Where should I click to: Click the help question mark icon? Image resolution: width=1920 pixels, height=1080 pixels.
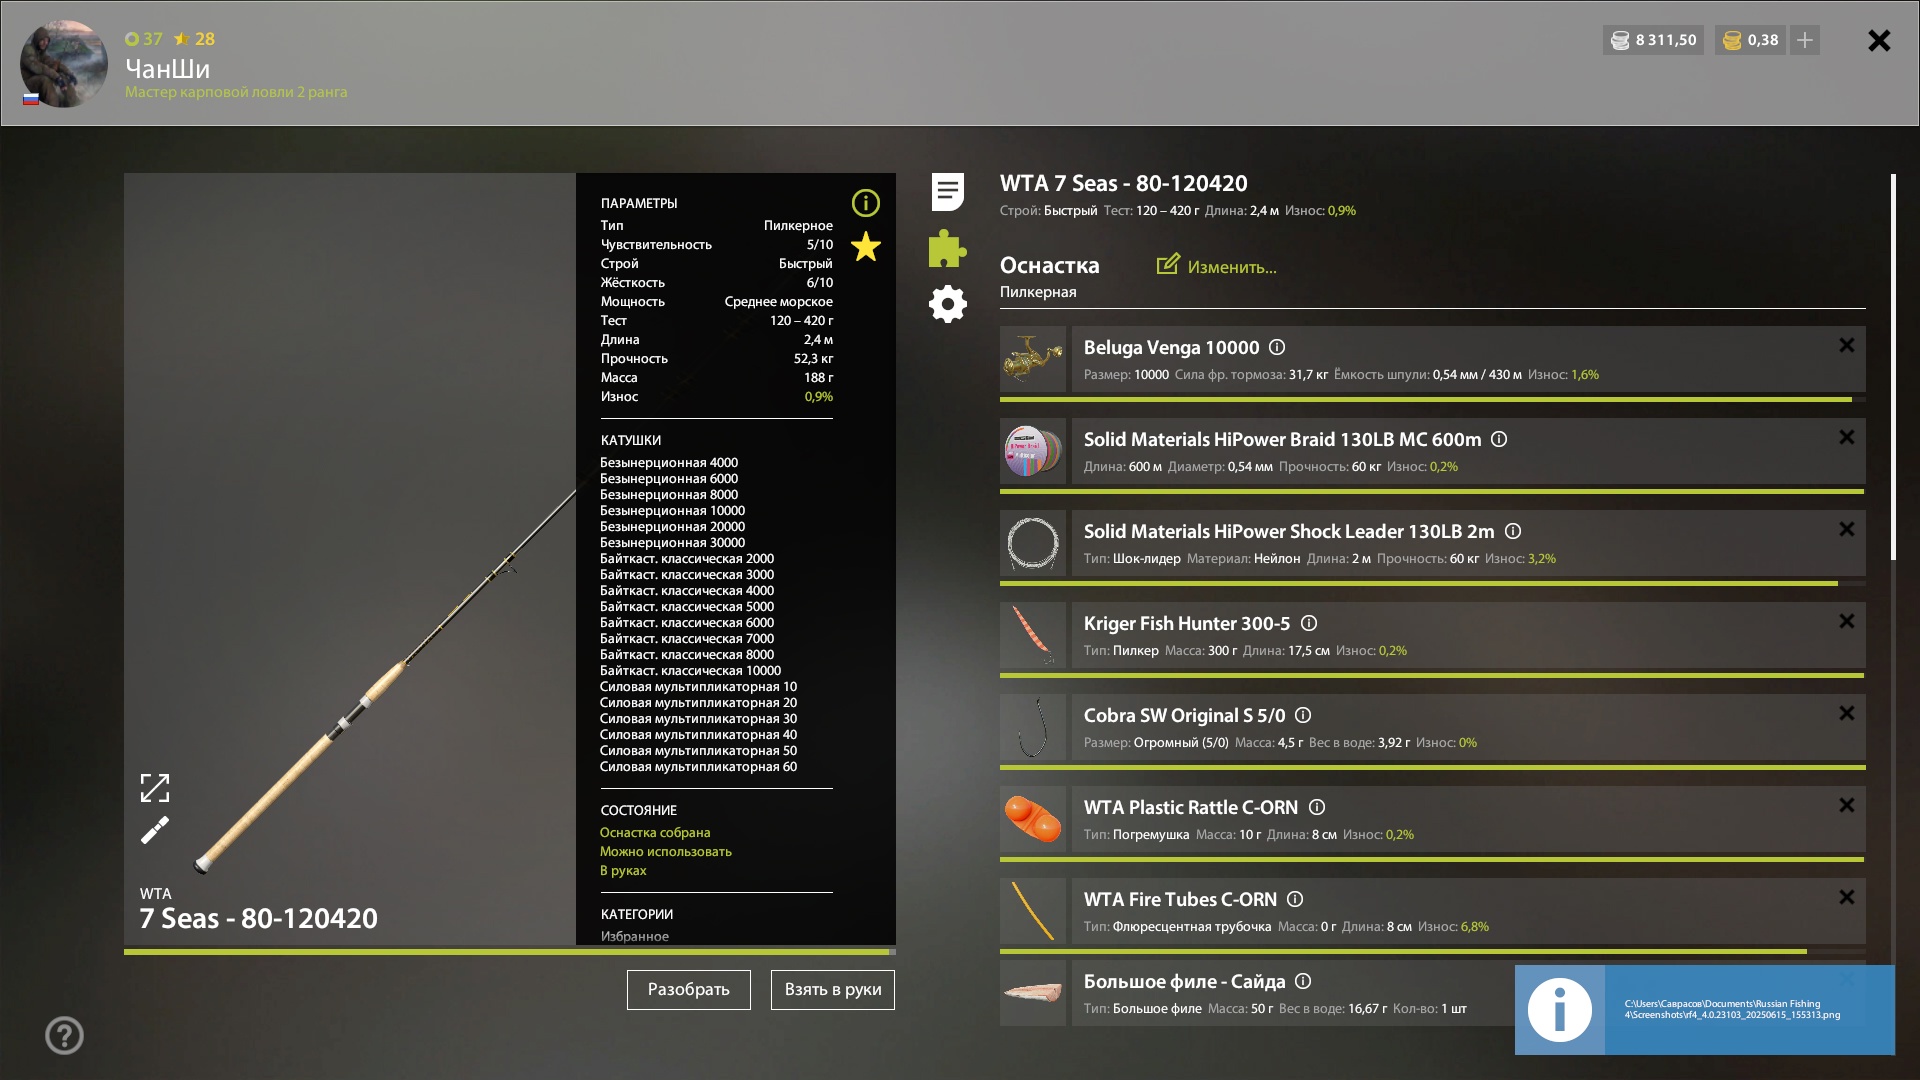[64, 1035]
